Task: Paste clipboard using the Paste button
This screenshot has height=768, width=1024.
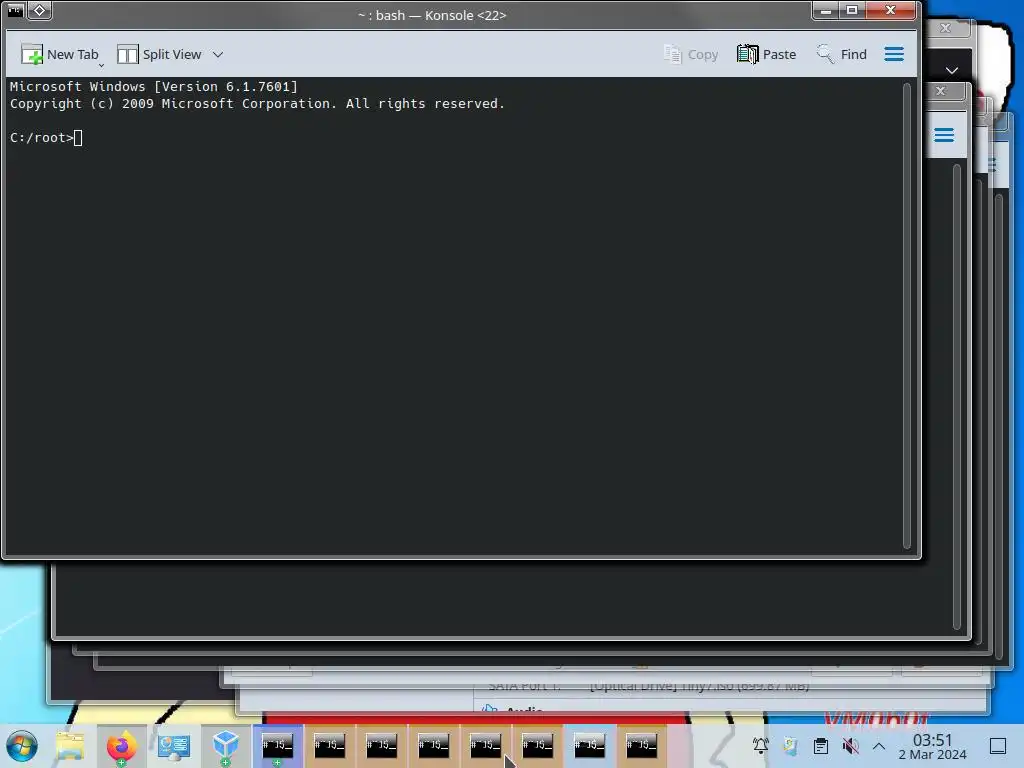Action: pos(766,54)
